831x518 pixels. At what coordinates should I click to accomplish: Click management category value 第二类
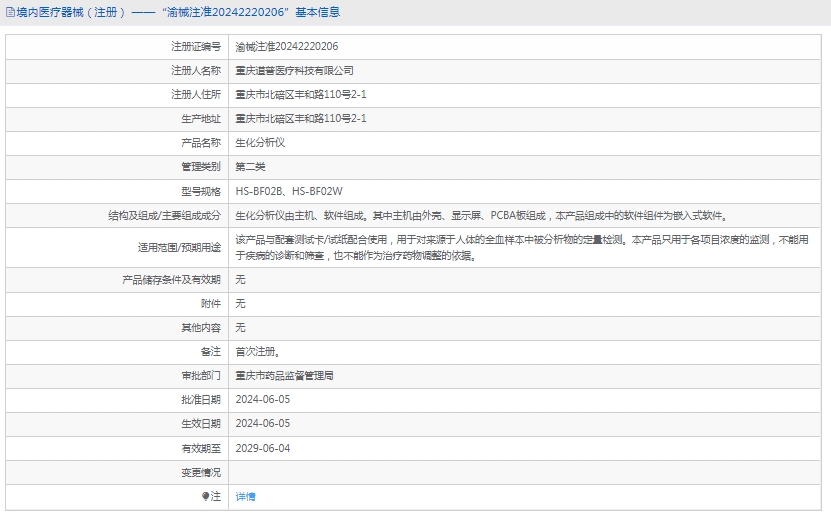[x=250, y=167]
